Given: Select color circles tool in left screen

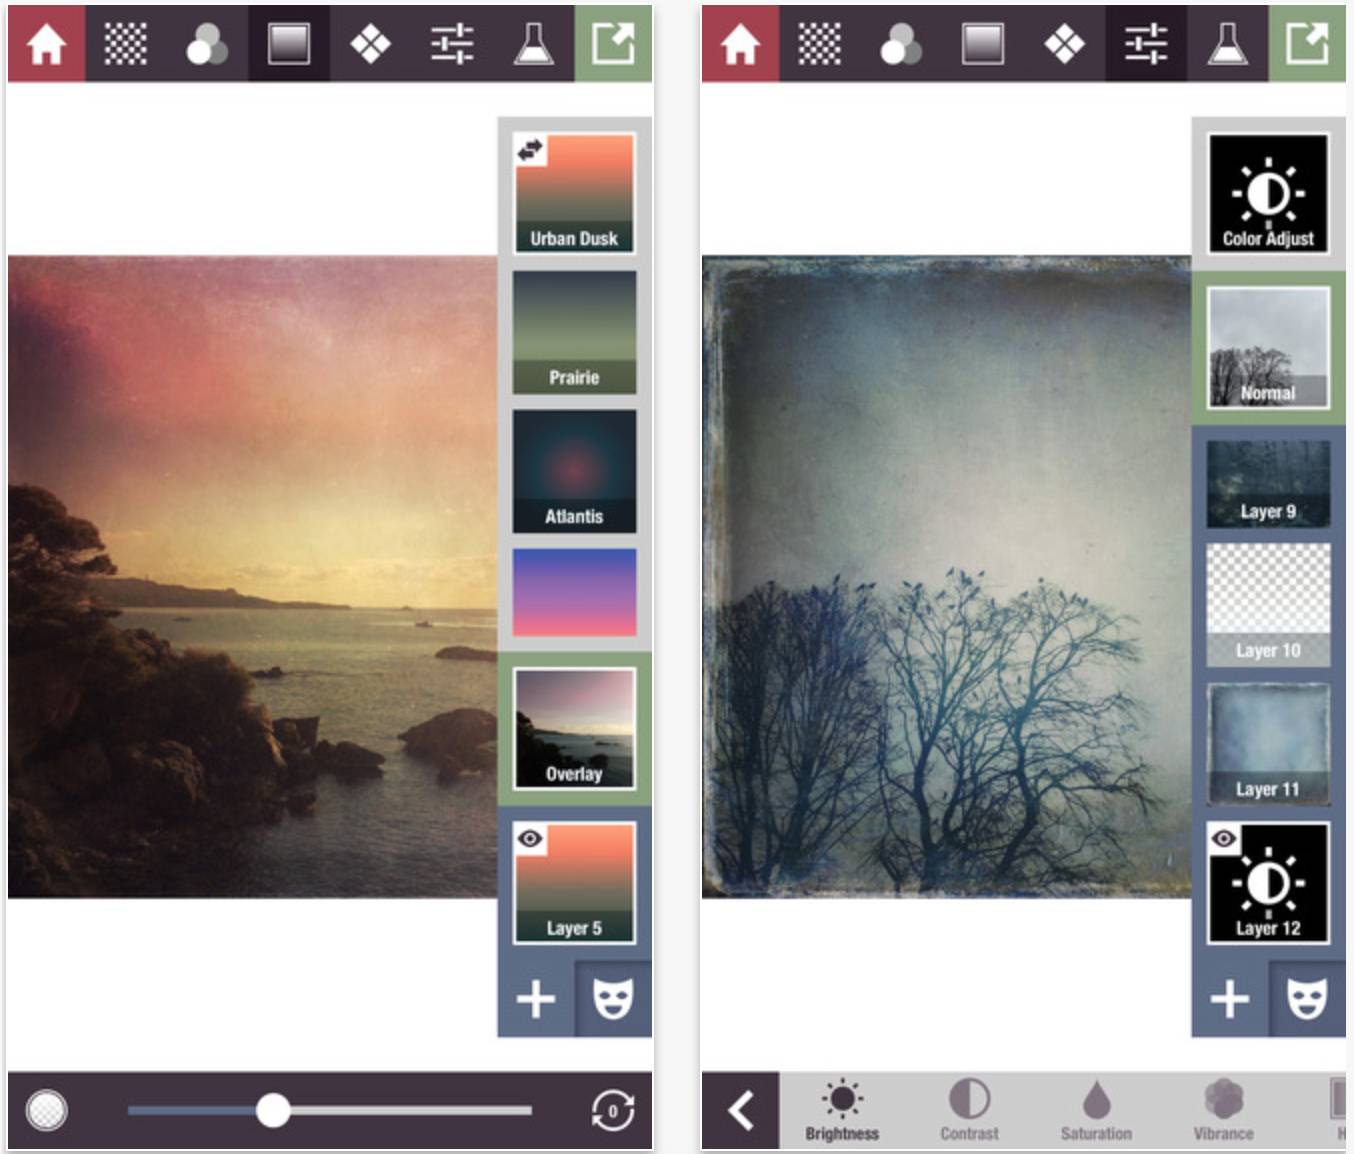Looking at the screenshot, I should point(207,44).
